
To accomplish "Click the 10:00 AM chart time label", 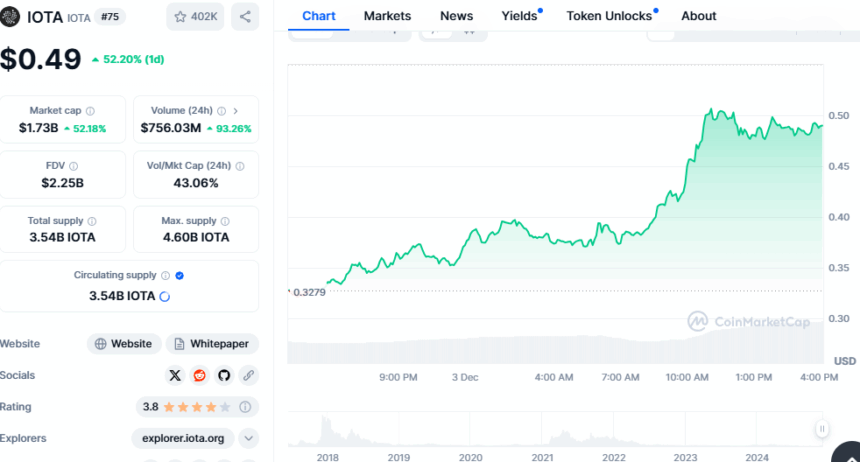I will click(x=687, y=378).
